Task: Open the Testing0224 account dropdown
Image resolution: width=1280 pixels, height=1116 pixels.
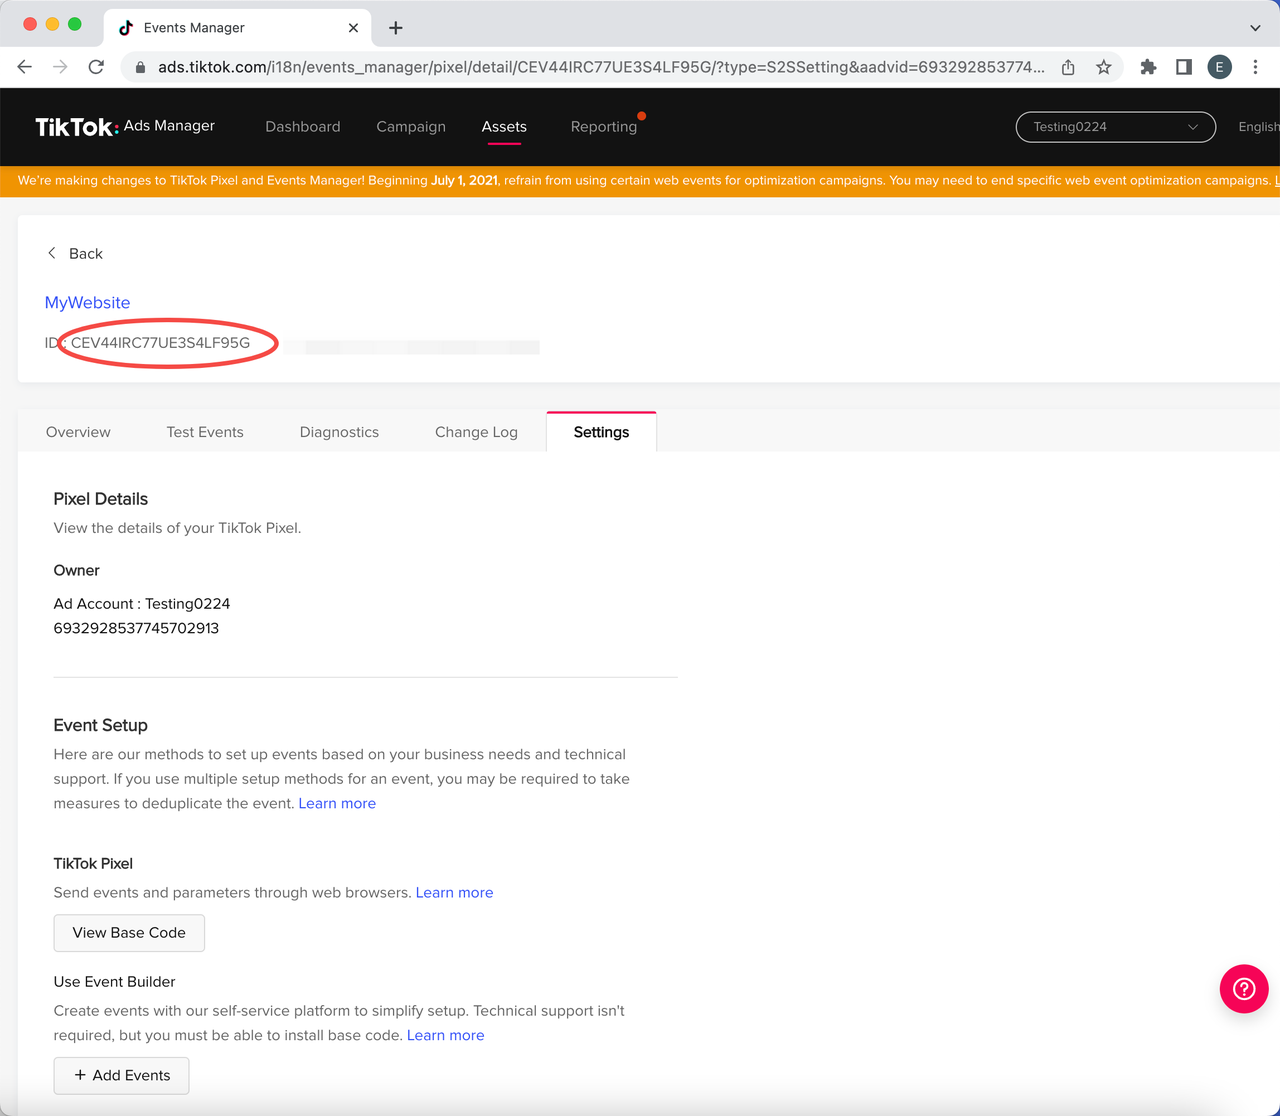Action: click(x=1114, y=127)
